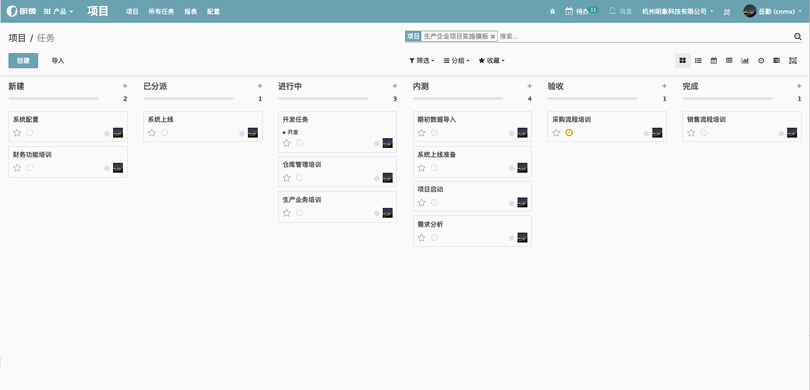Open the 配置 menu
The height and width of the screenshot is (390, 810).
[213, 11]
